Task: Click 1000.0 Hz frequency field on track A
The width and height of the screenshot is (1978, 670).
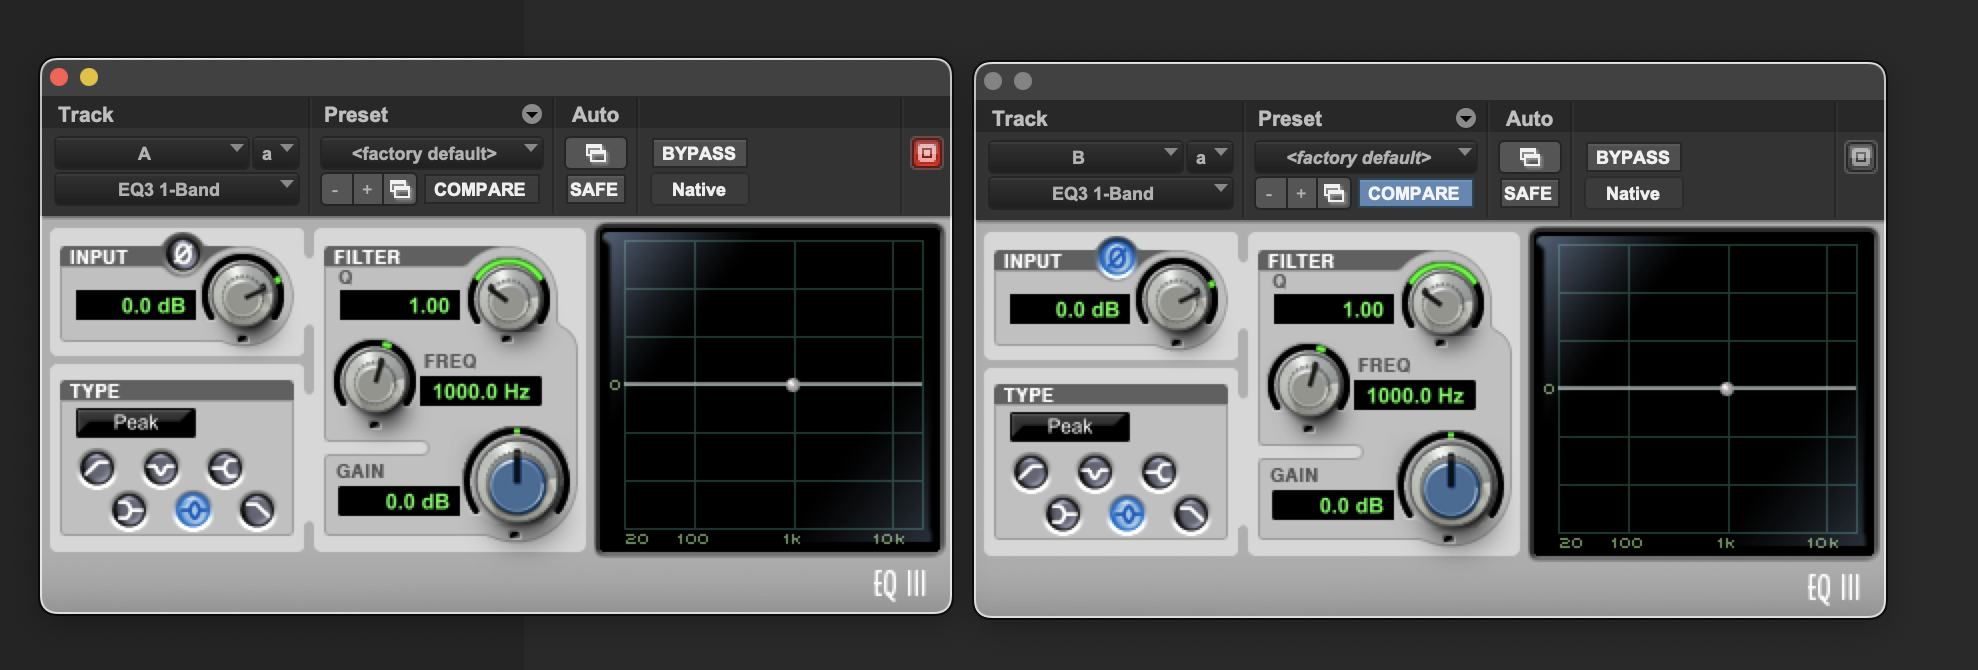Action: pos(481,391)
